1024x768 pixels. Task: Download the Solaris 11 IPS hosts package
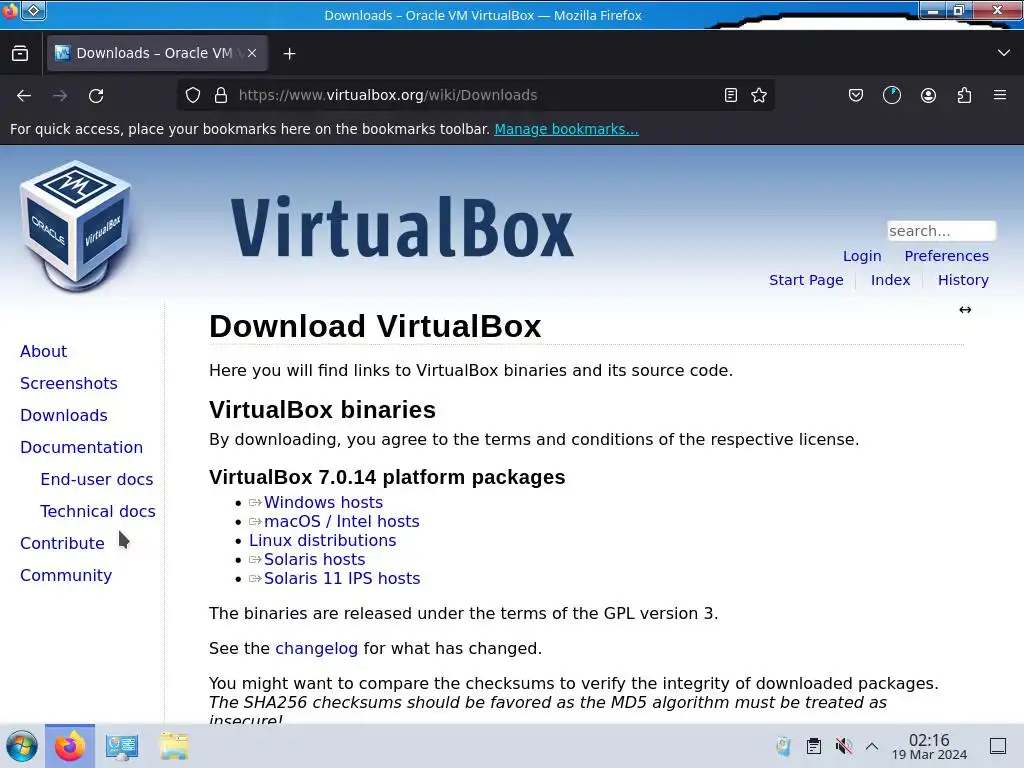tap(342, 578)
